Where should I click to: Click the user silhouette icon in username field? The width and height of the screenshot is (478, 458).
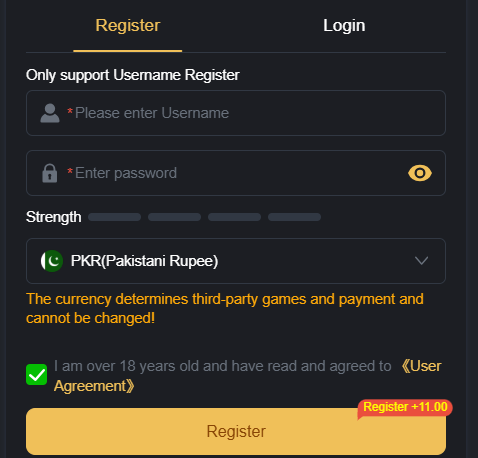[x=50, y=113]
